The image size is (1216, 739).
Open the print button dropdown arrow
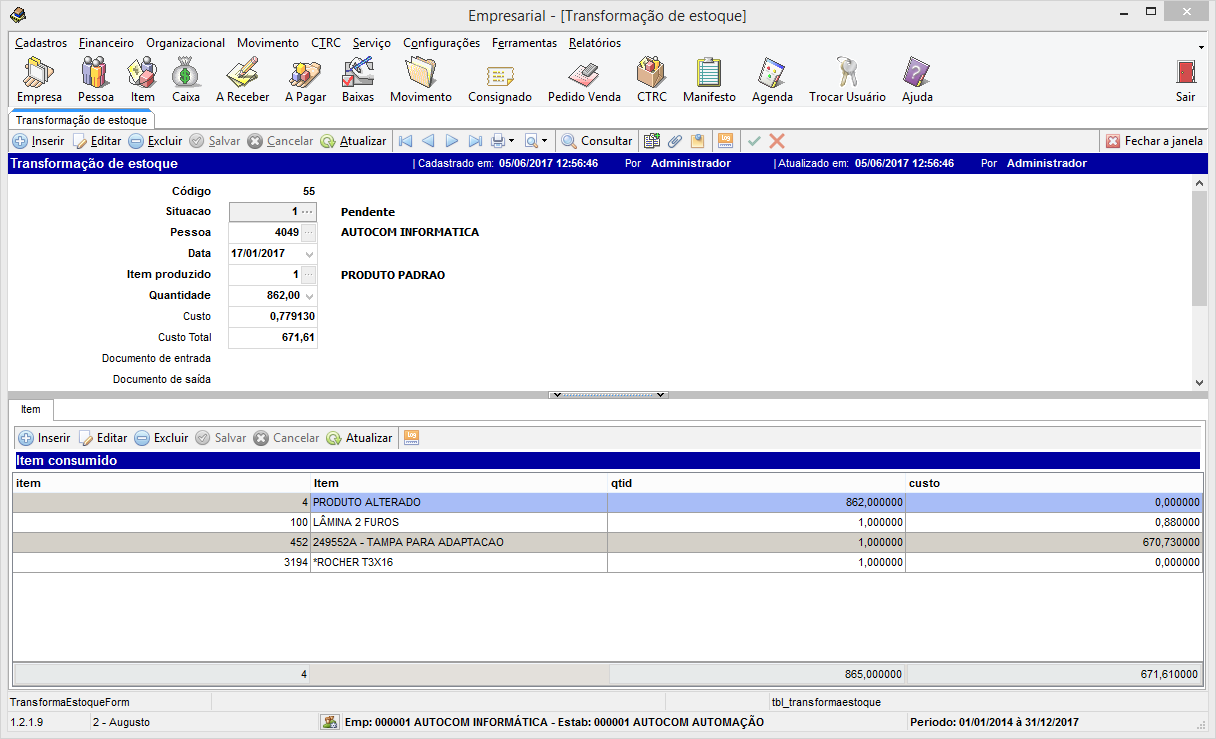pos(512,141)
